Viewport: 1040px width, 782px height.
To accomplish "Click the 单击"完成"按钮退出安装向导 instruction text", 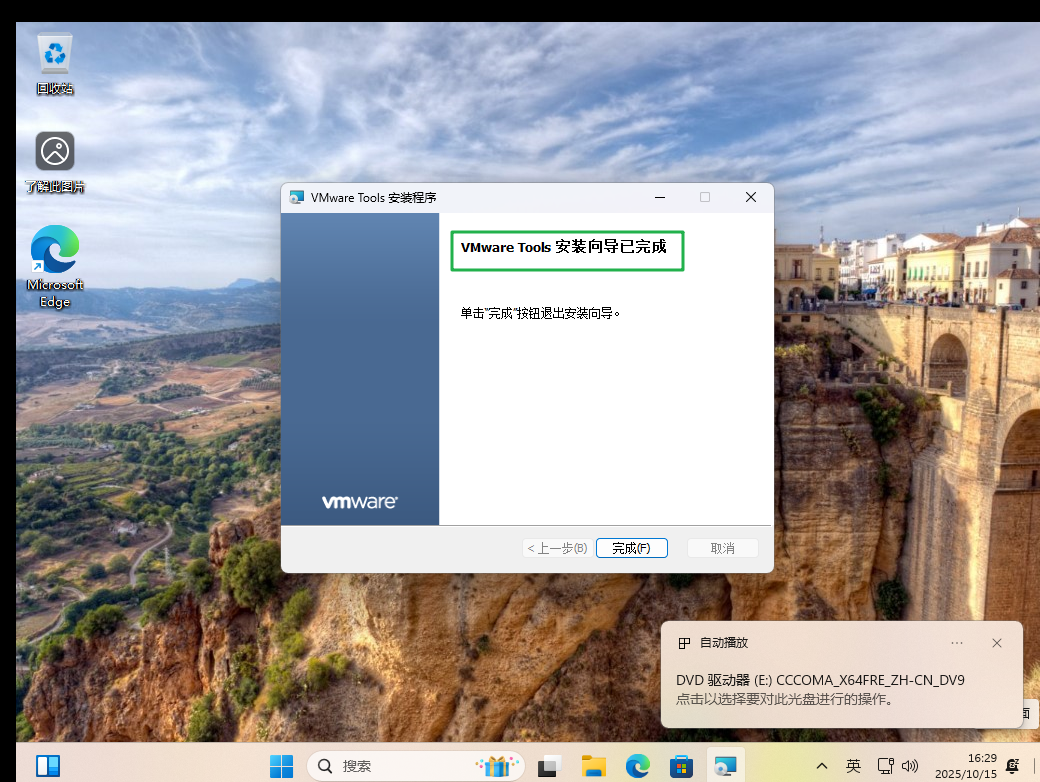I will 540,313.
